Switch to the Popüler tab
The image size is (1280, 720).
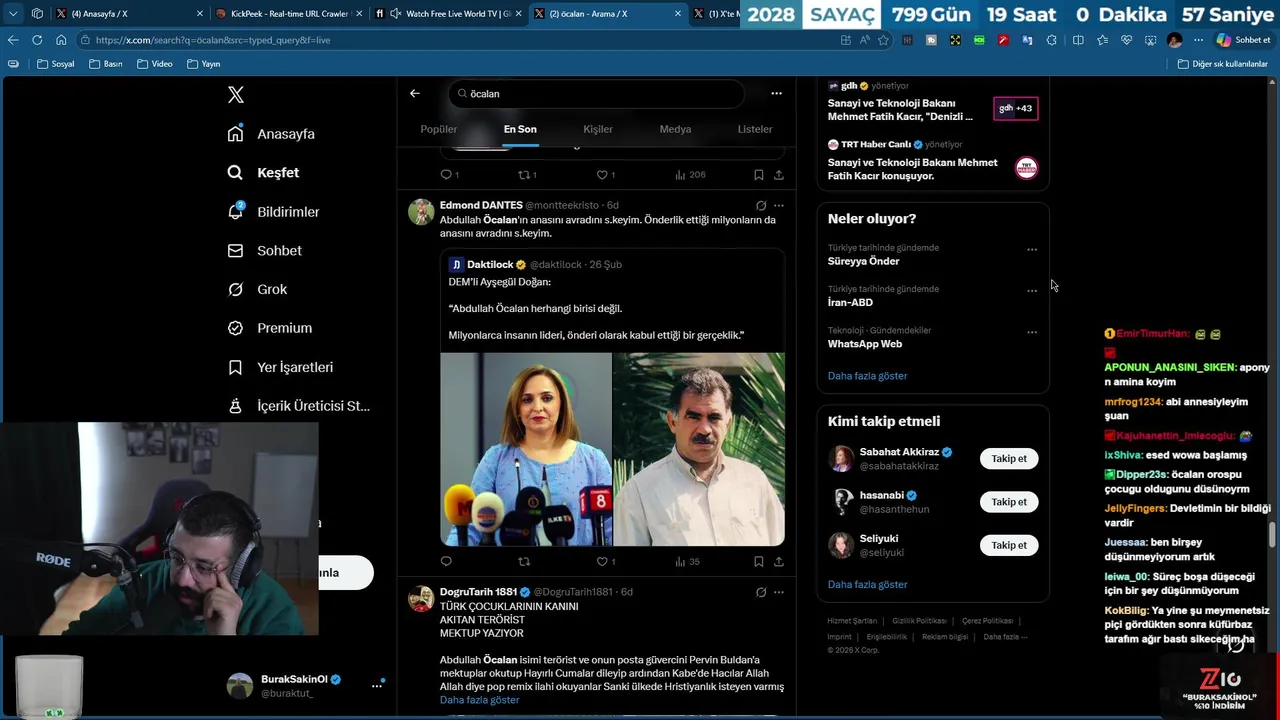tap(439, 129)
